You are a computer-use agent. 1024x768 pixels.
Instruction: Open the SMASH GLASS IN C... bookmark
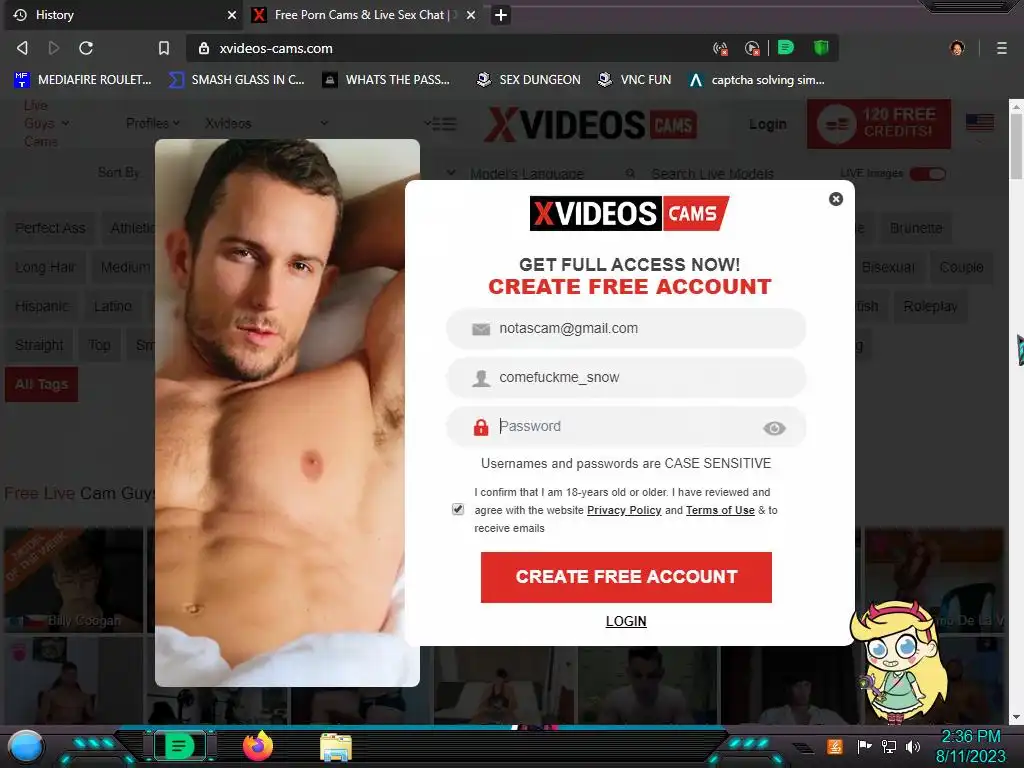pos(237,80)
